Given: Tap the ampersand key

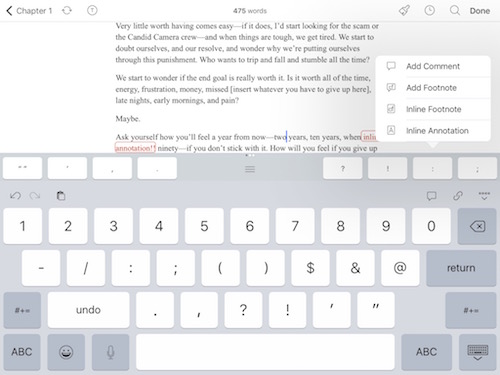Looking at the screenshot, I should pyautogui.click(x=355, y=268).
